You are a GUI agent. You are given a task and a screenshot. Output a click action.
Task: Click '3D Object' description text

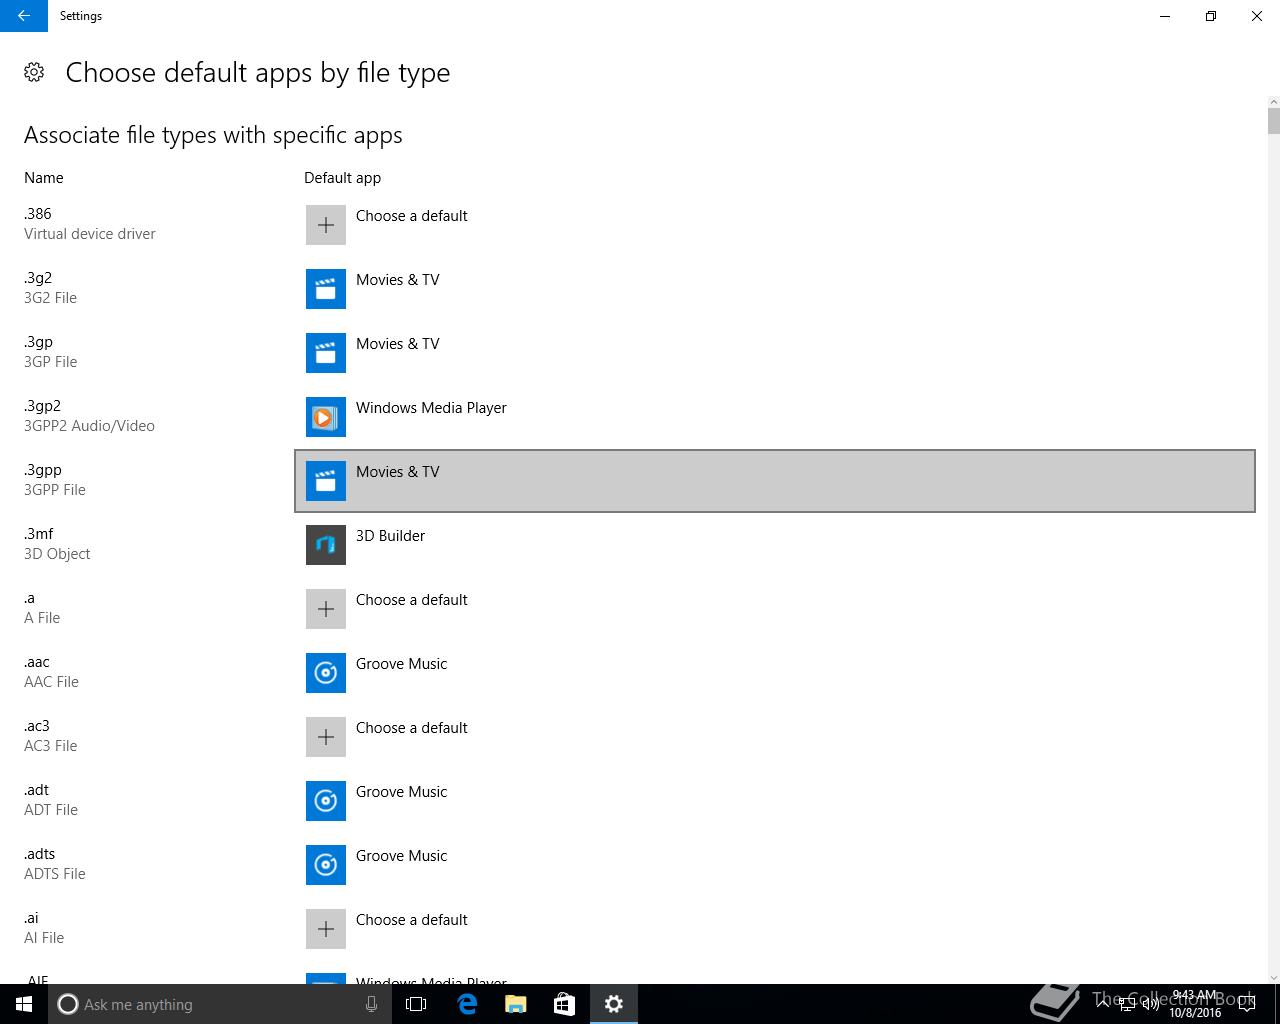pos(57,554)
